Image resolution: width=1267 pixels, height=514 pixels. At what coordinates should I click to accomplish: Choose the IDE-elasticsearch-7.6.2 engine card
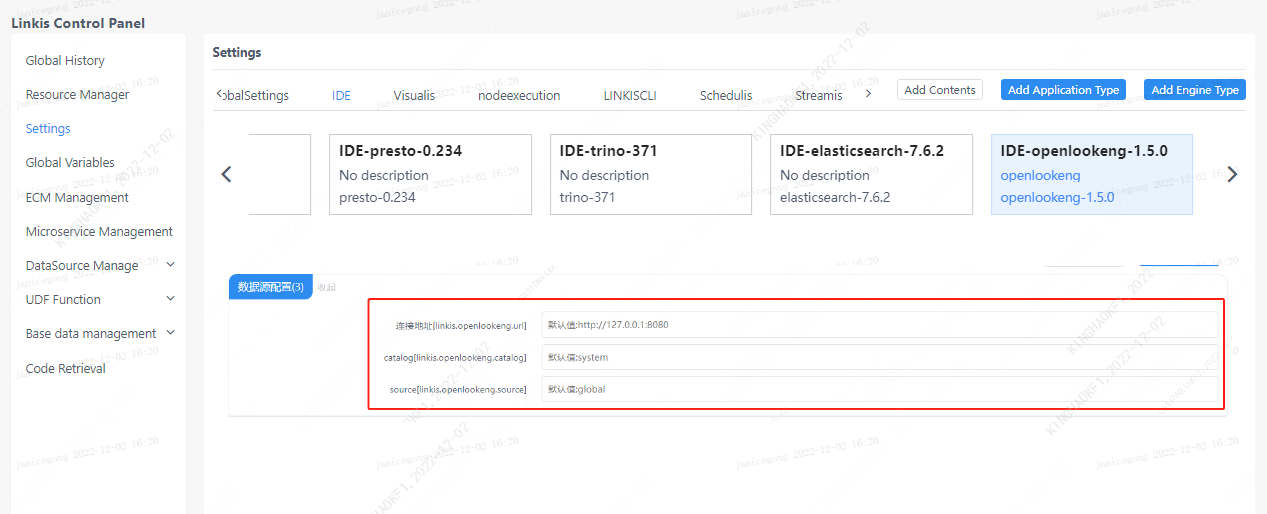871,175
